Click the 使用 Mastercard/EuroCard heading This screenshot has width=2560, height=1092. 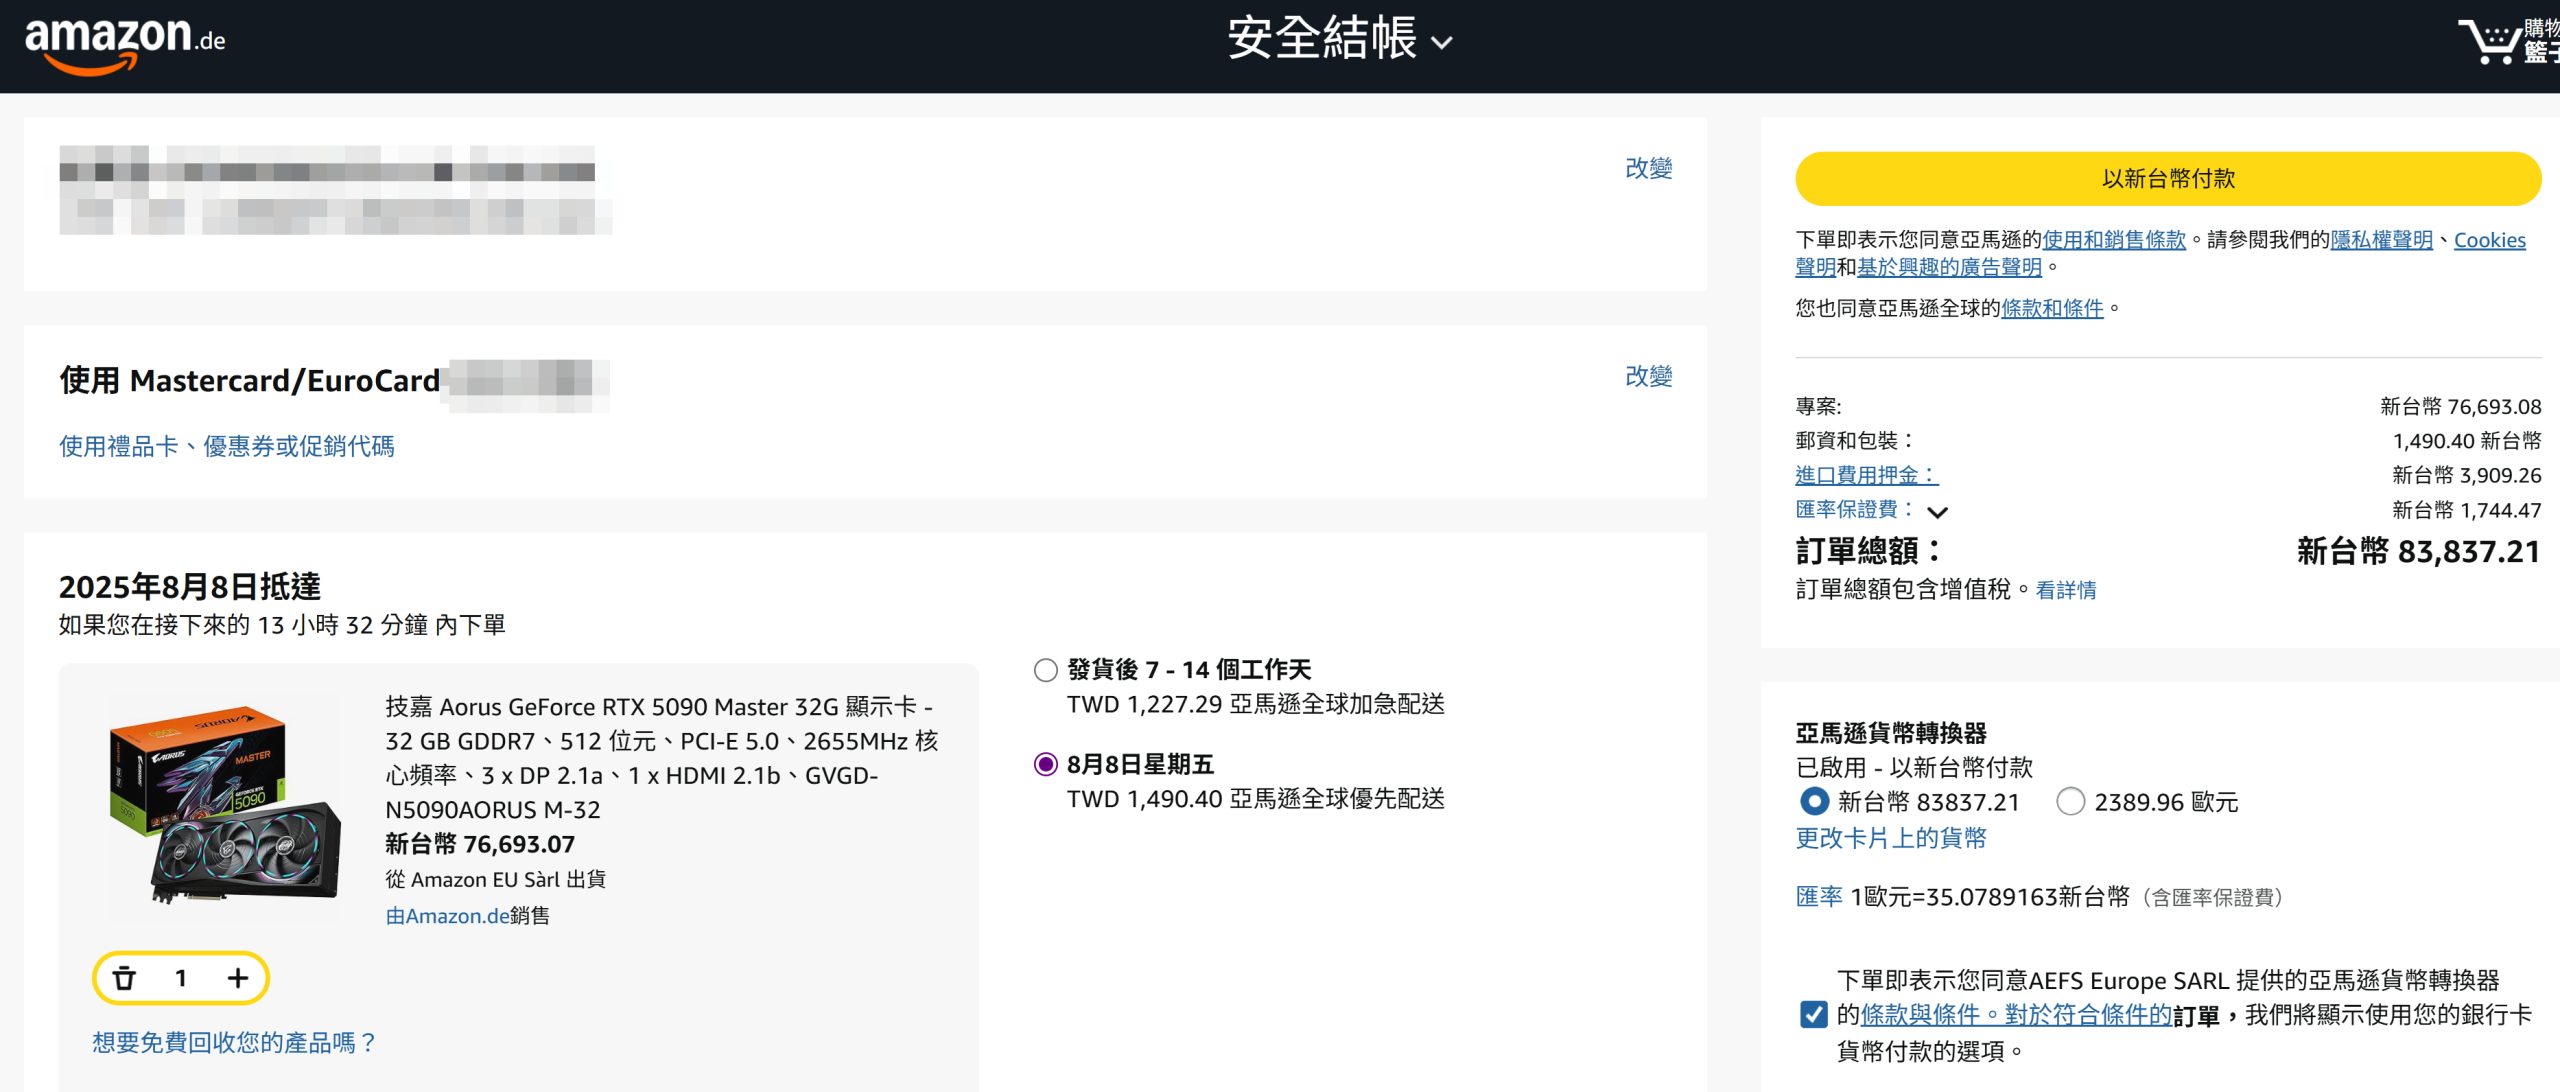250,381
